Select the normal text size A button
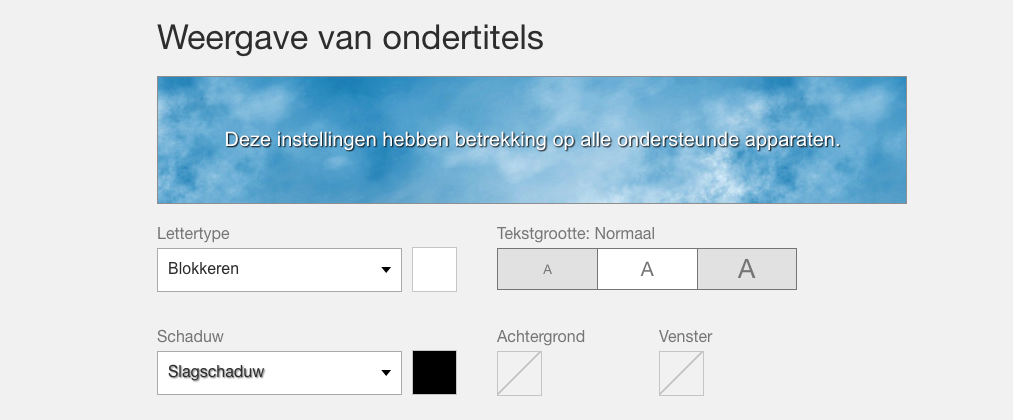The width and height of the screenshot is (1013, 420). click(647, 269)
